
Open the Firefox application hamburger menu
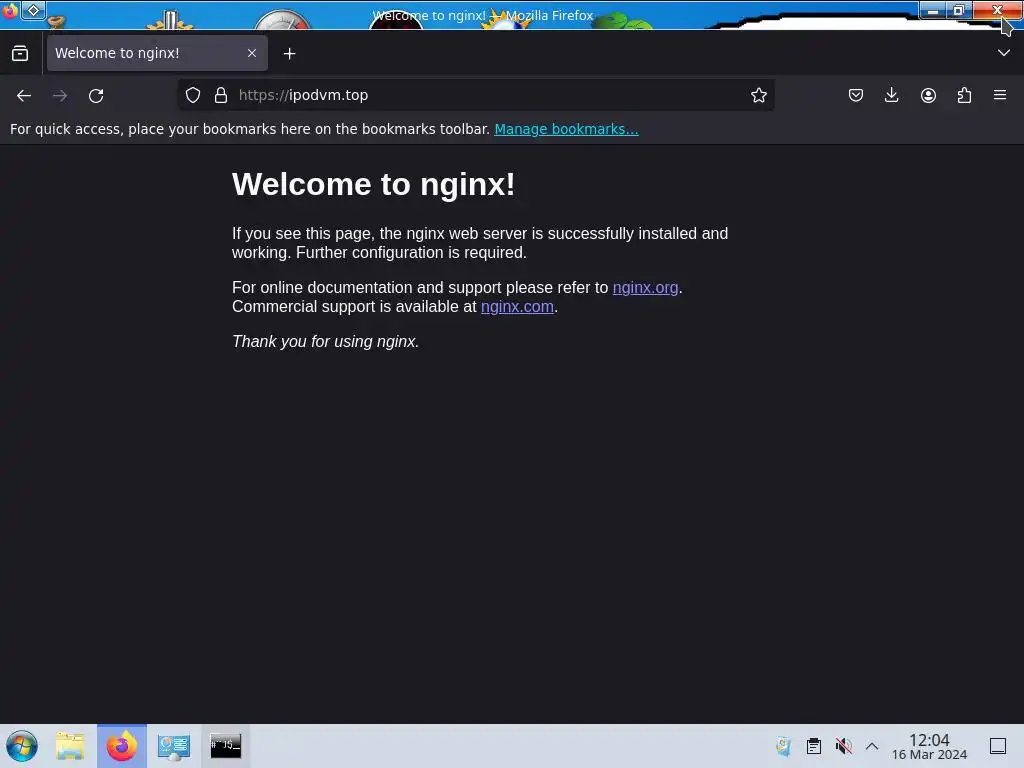point(1000,95)
